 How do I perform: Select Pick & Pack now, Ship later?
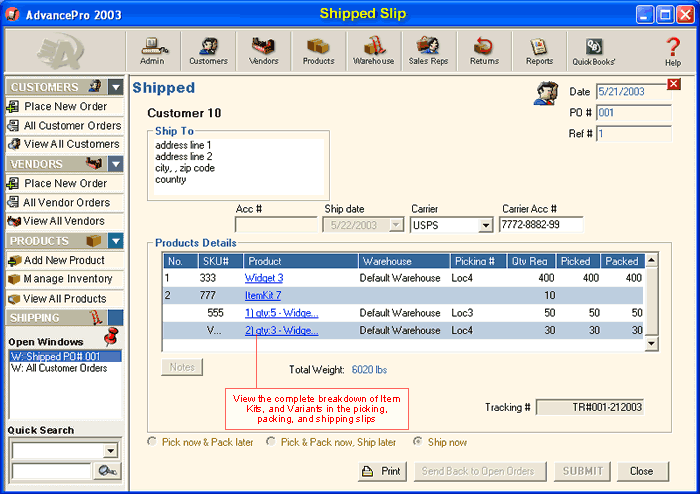pyautogui.click(x=271, y=442)
